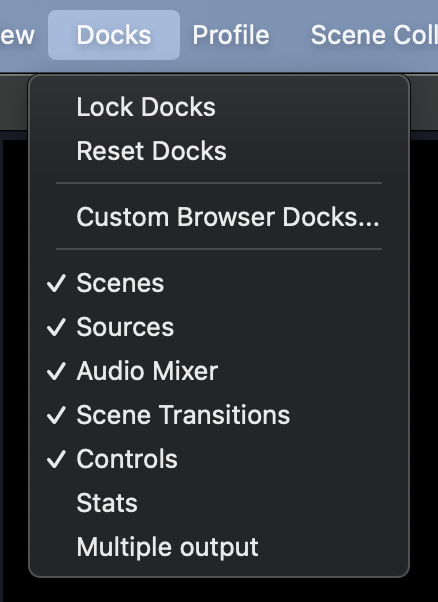This screenshot has width=438, height=602.
Task: Open the partially visible View menu
Action: click(x=17, y=35)
